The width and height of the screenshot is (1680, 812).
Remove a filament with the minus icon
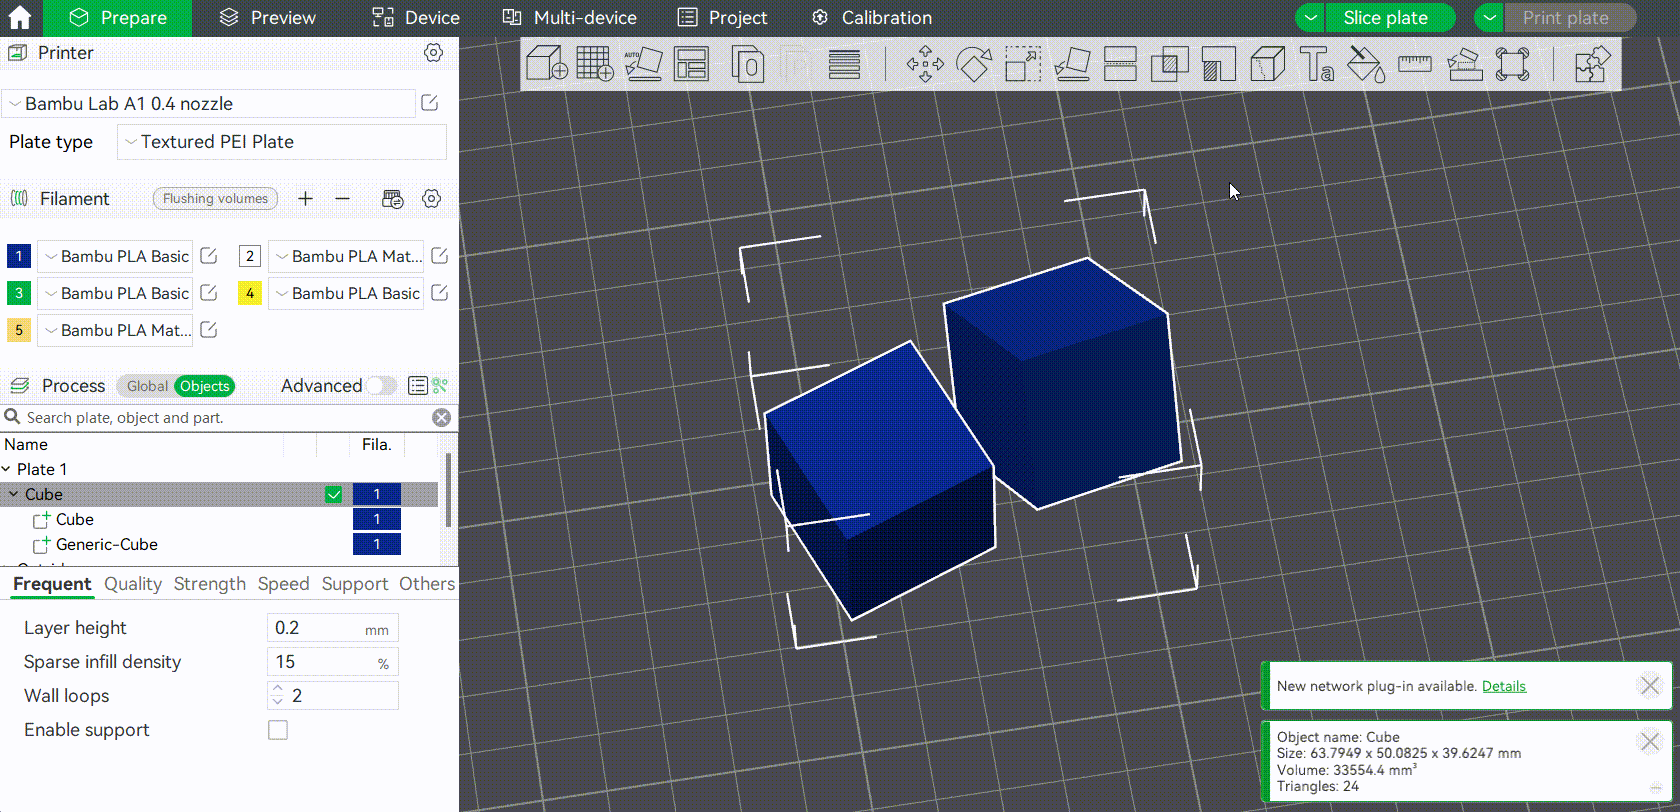tap(342, 199)
